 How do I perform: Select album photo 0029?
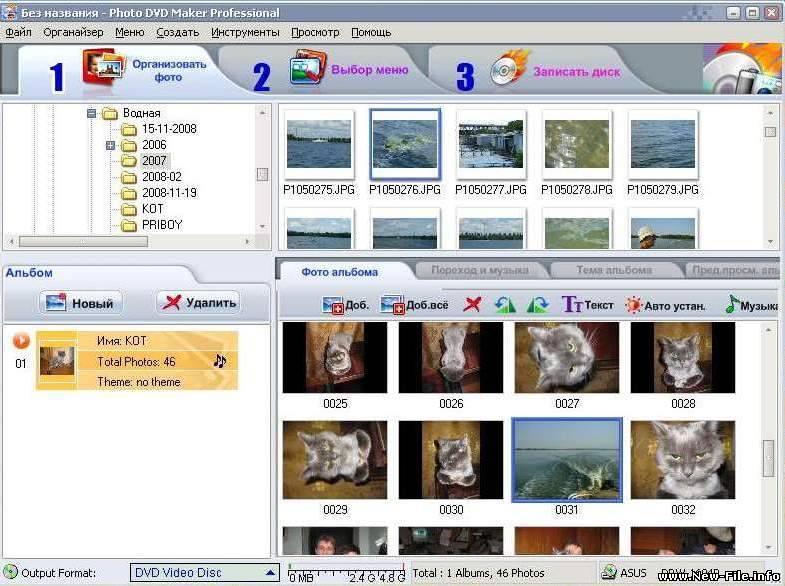pyautogui.click(x=335, y=460)
